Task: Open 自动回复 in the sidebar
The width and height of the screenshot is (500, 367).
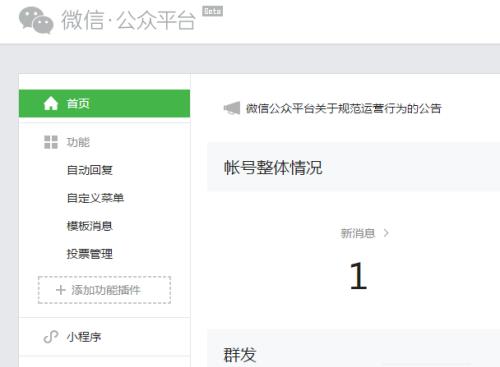Action: 90,170
